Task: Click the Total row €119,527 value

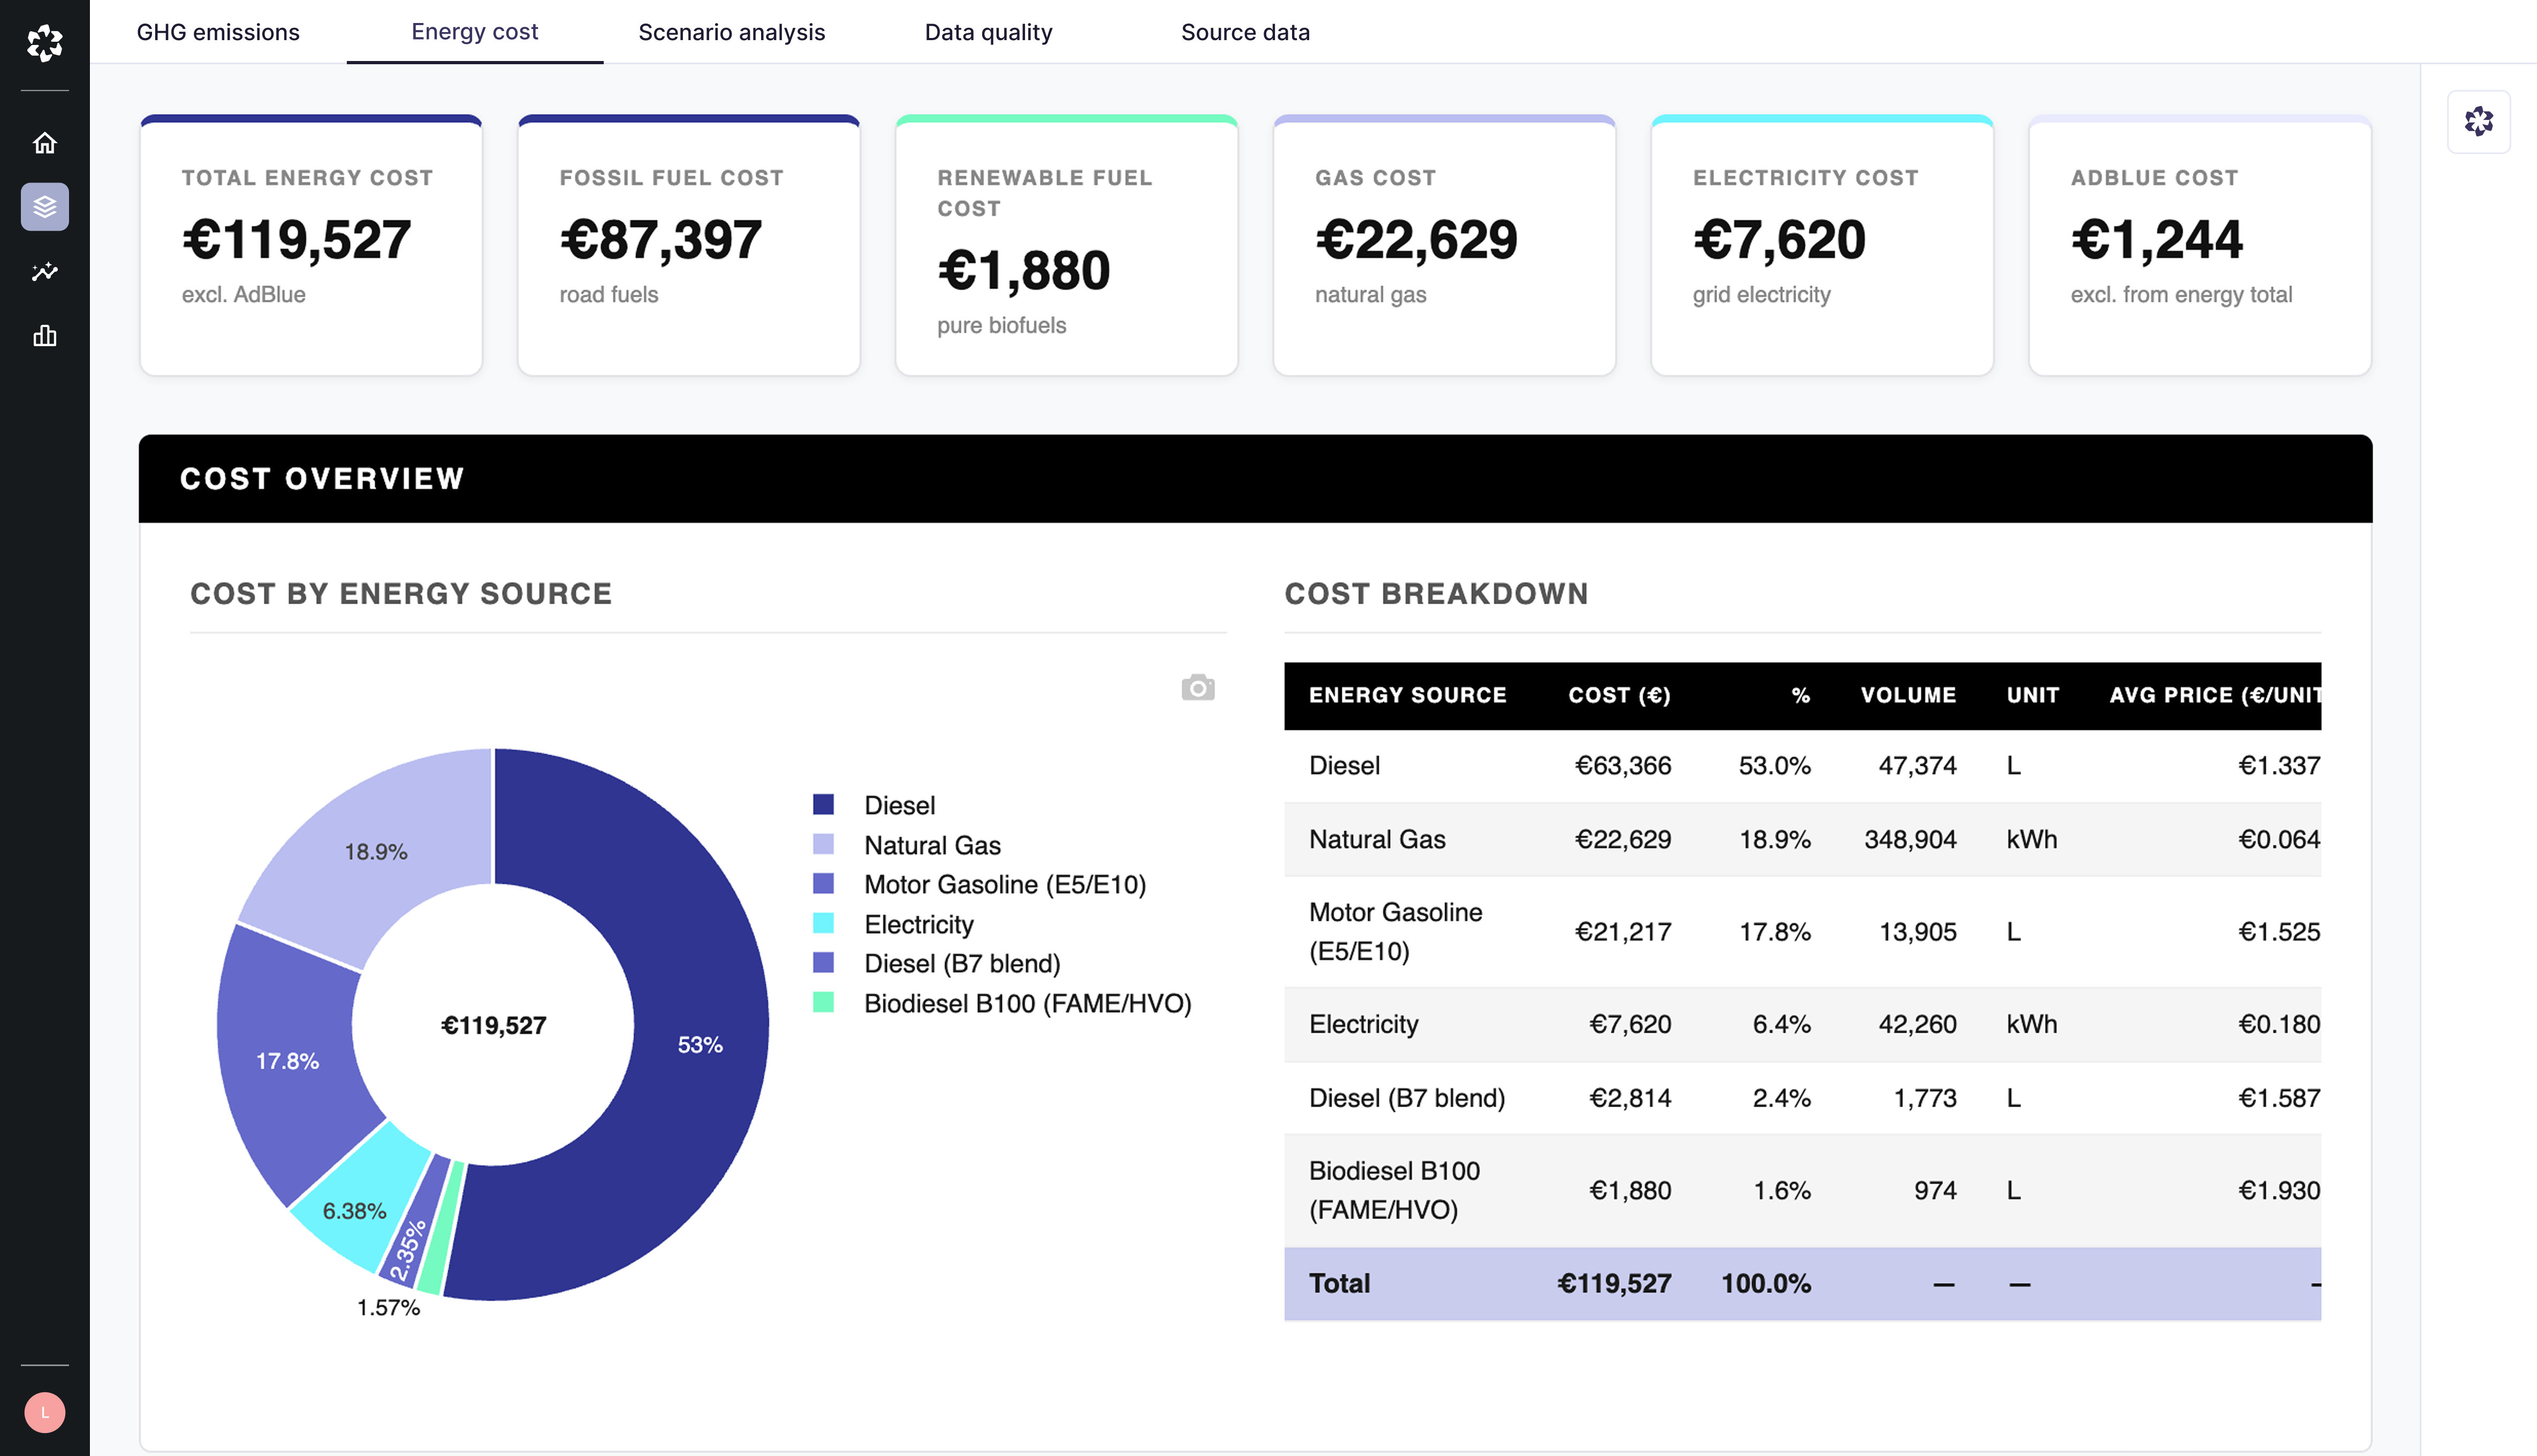Action: (1614, 1283)
